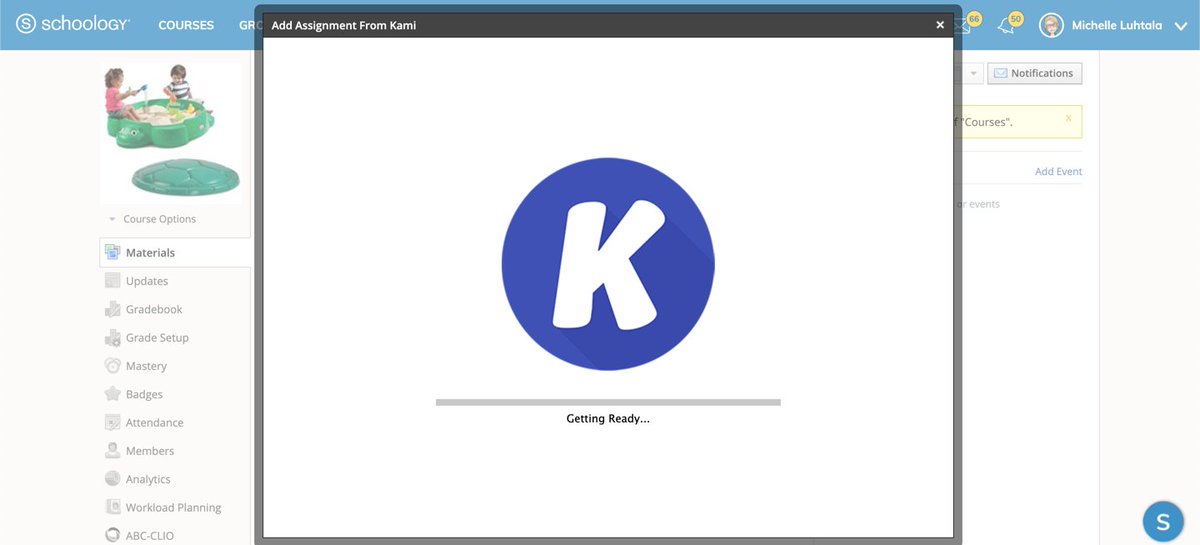Viewport: 1200px width, 545px height.
Task: Click the Attendance icon
Action: pos(113,423)
